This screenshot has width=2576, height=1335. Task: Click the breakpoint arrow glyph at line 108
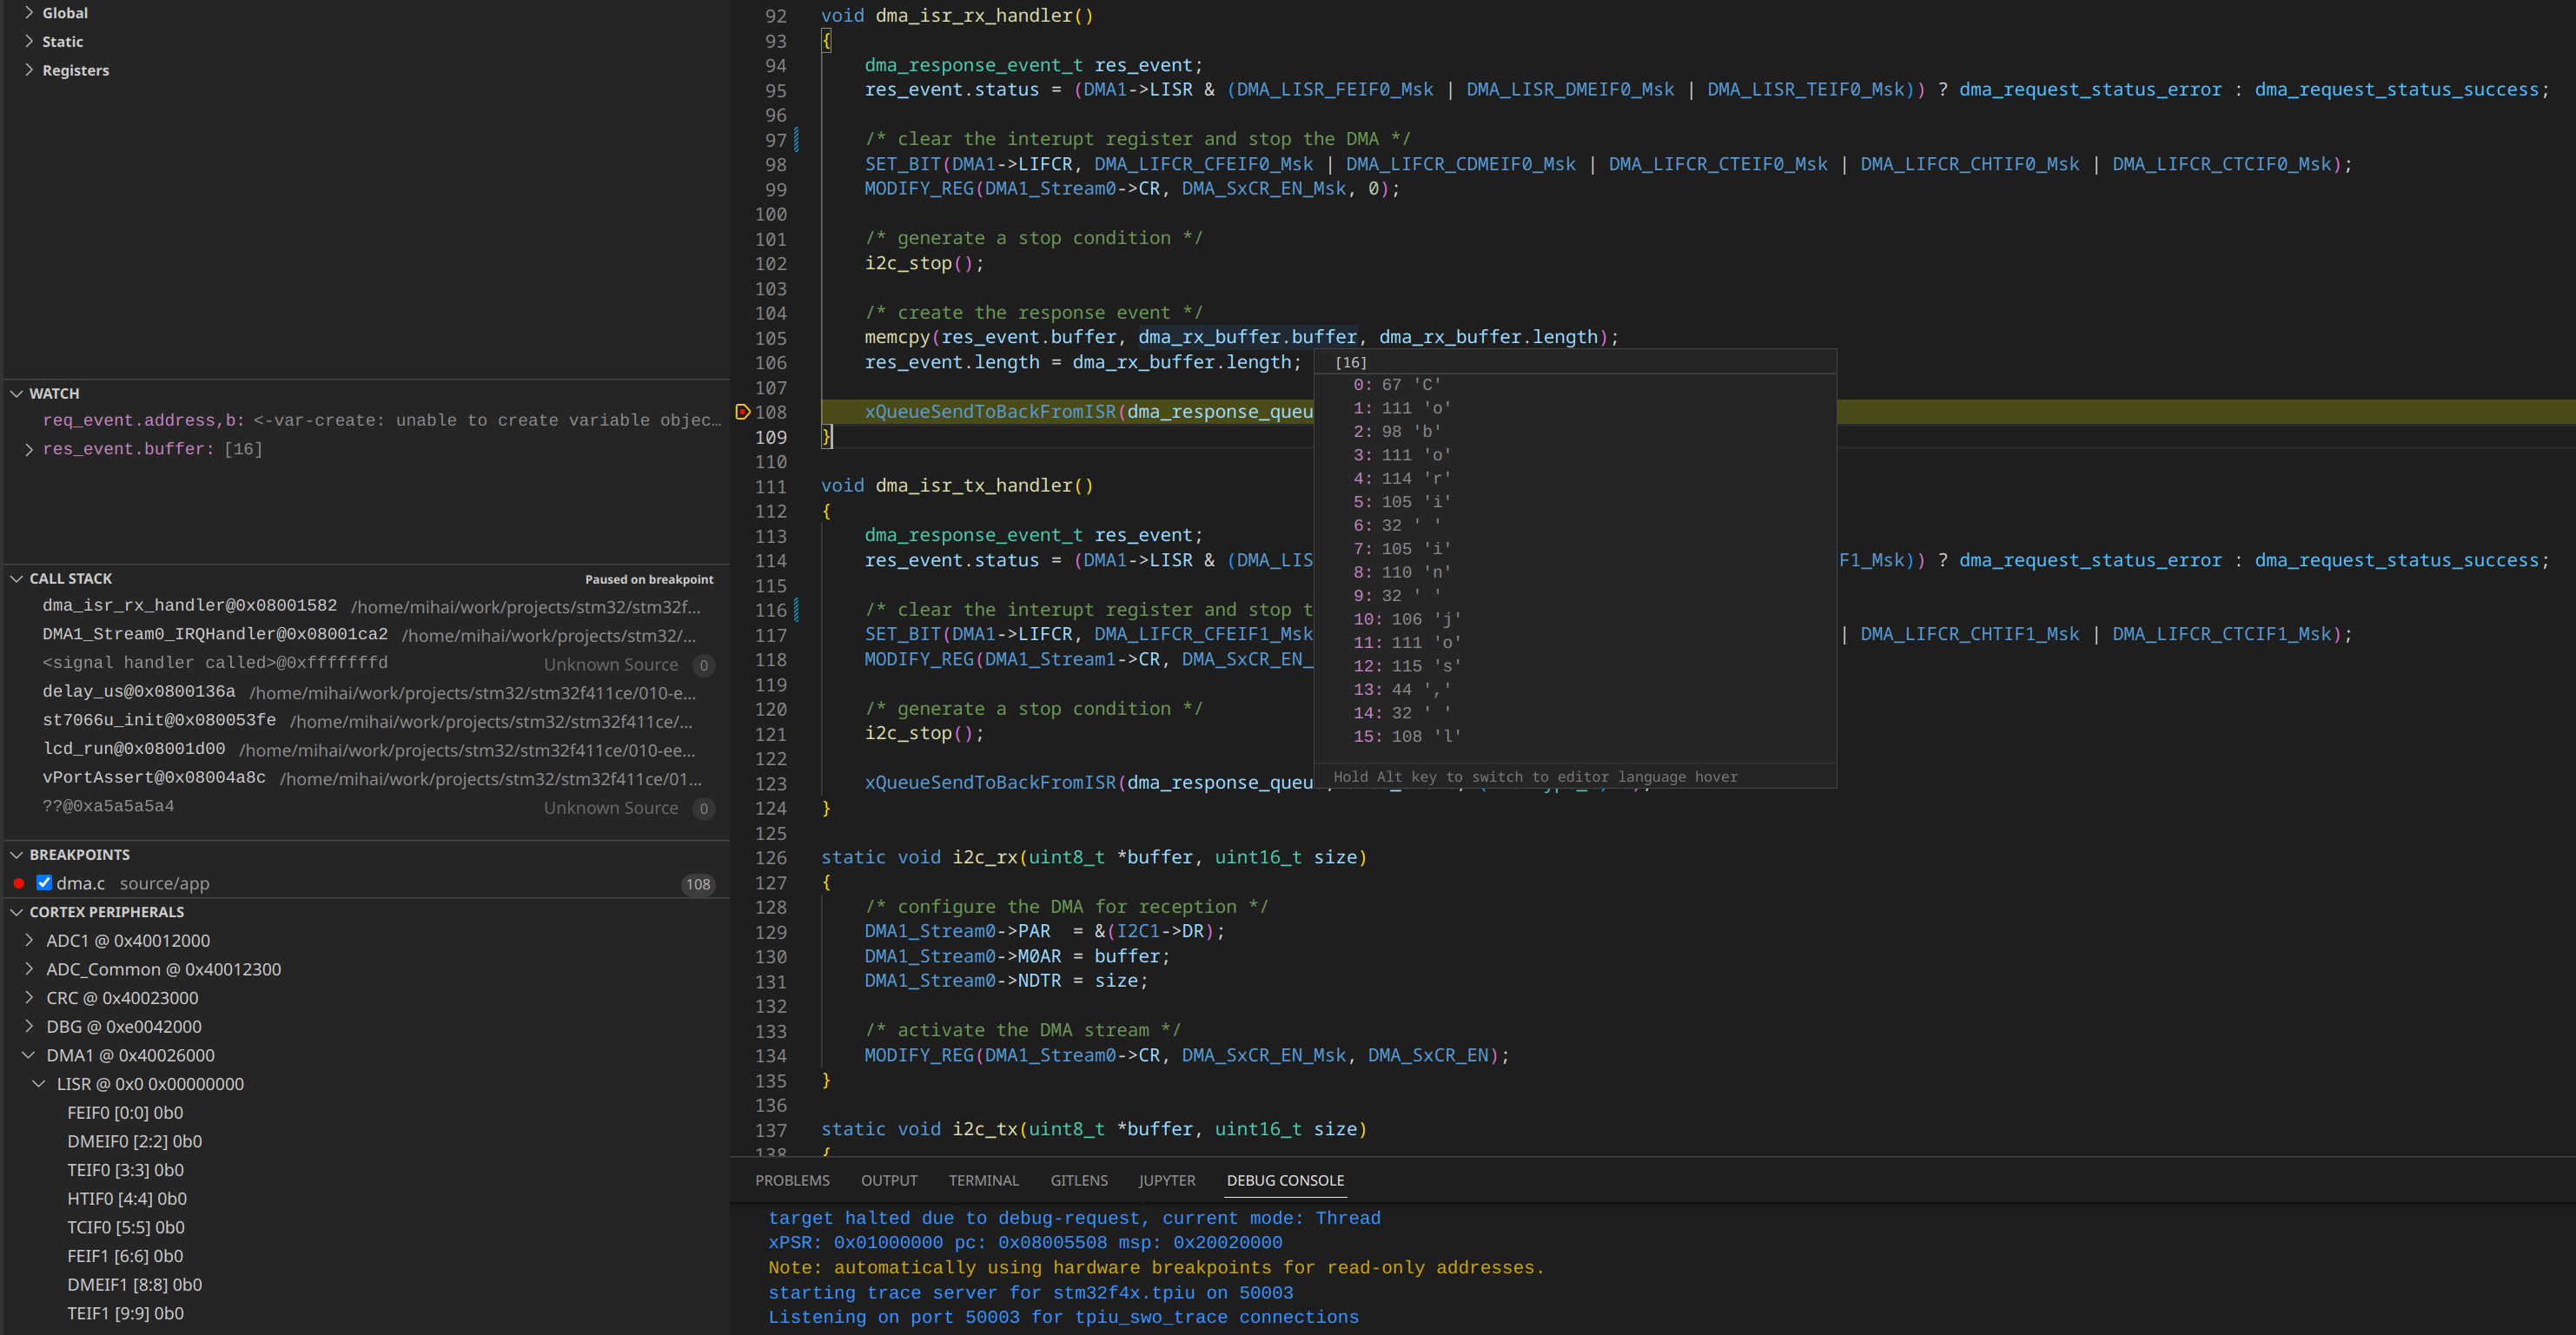pyautogui.click(x=742, y=412)
